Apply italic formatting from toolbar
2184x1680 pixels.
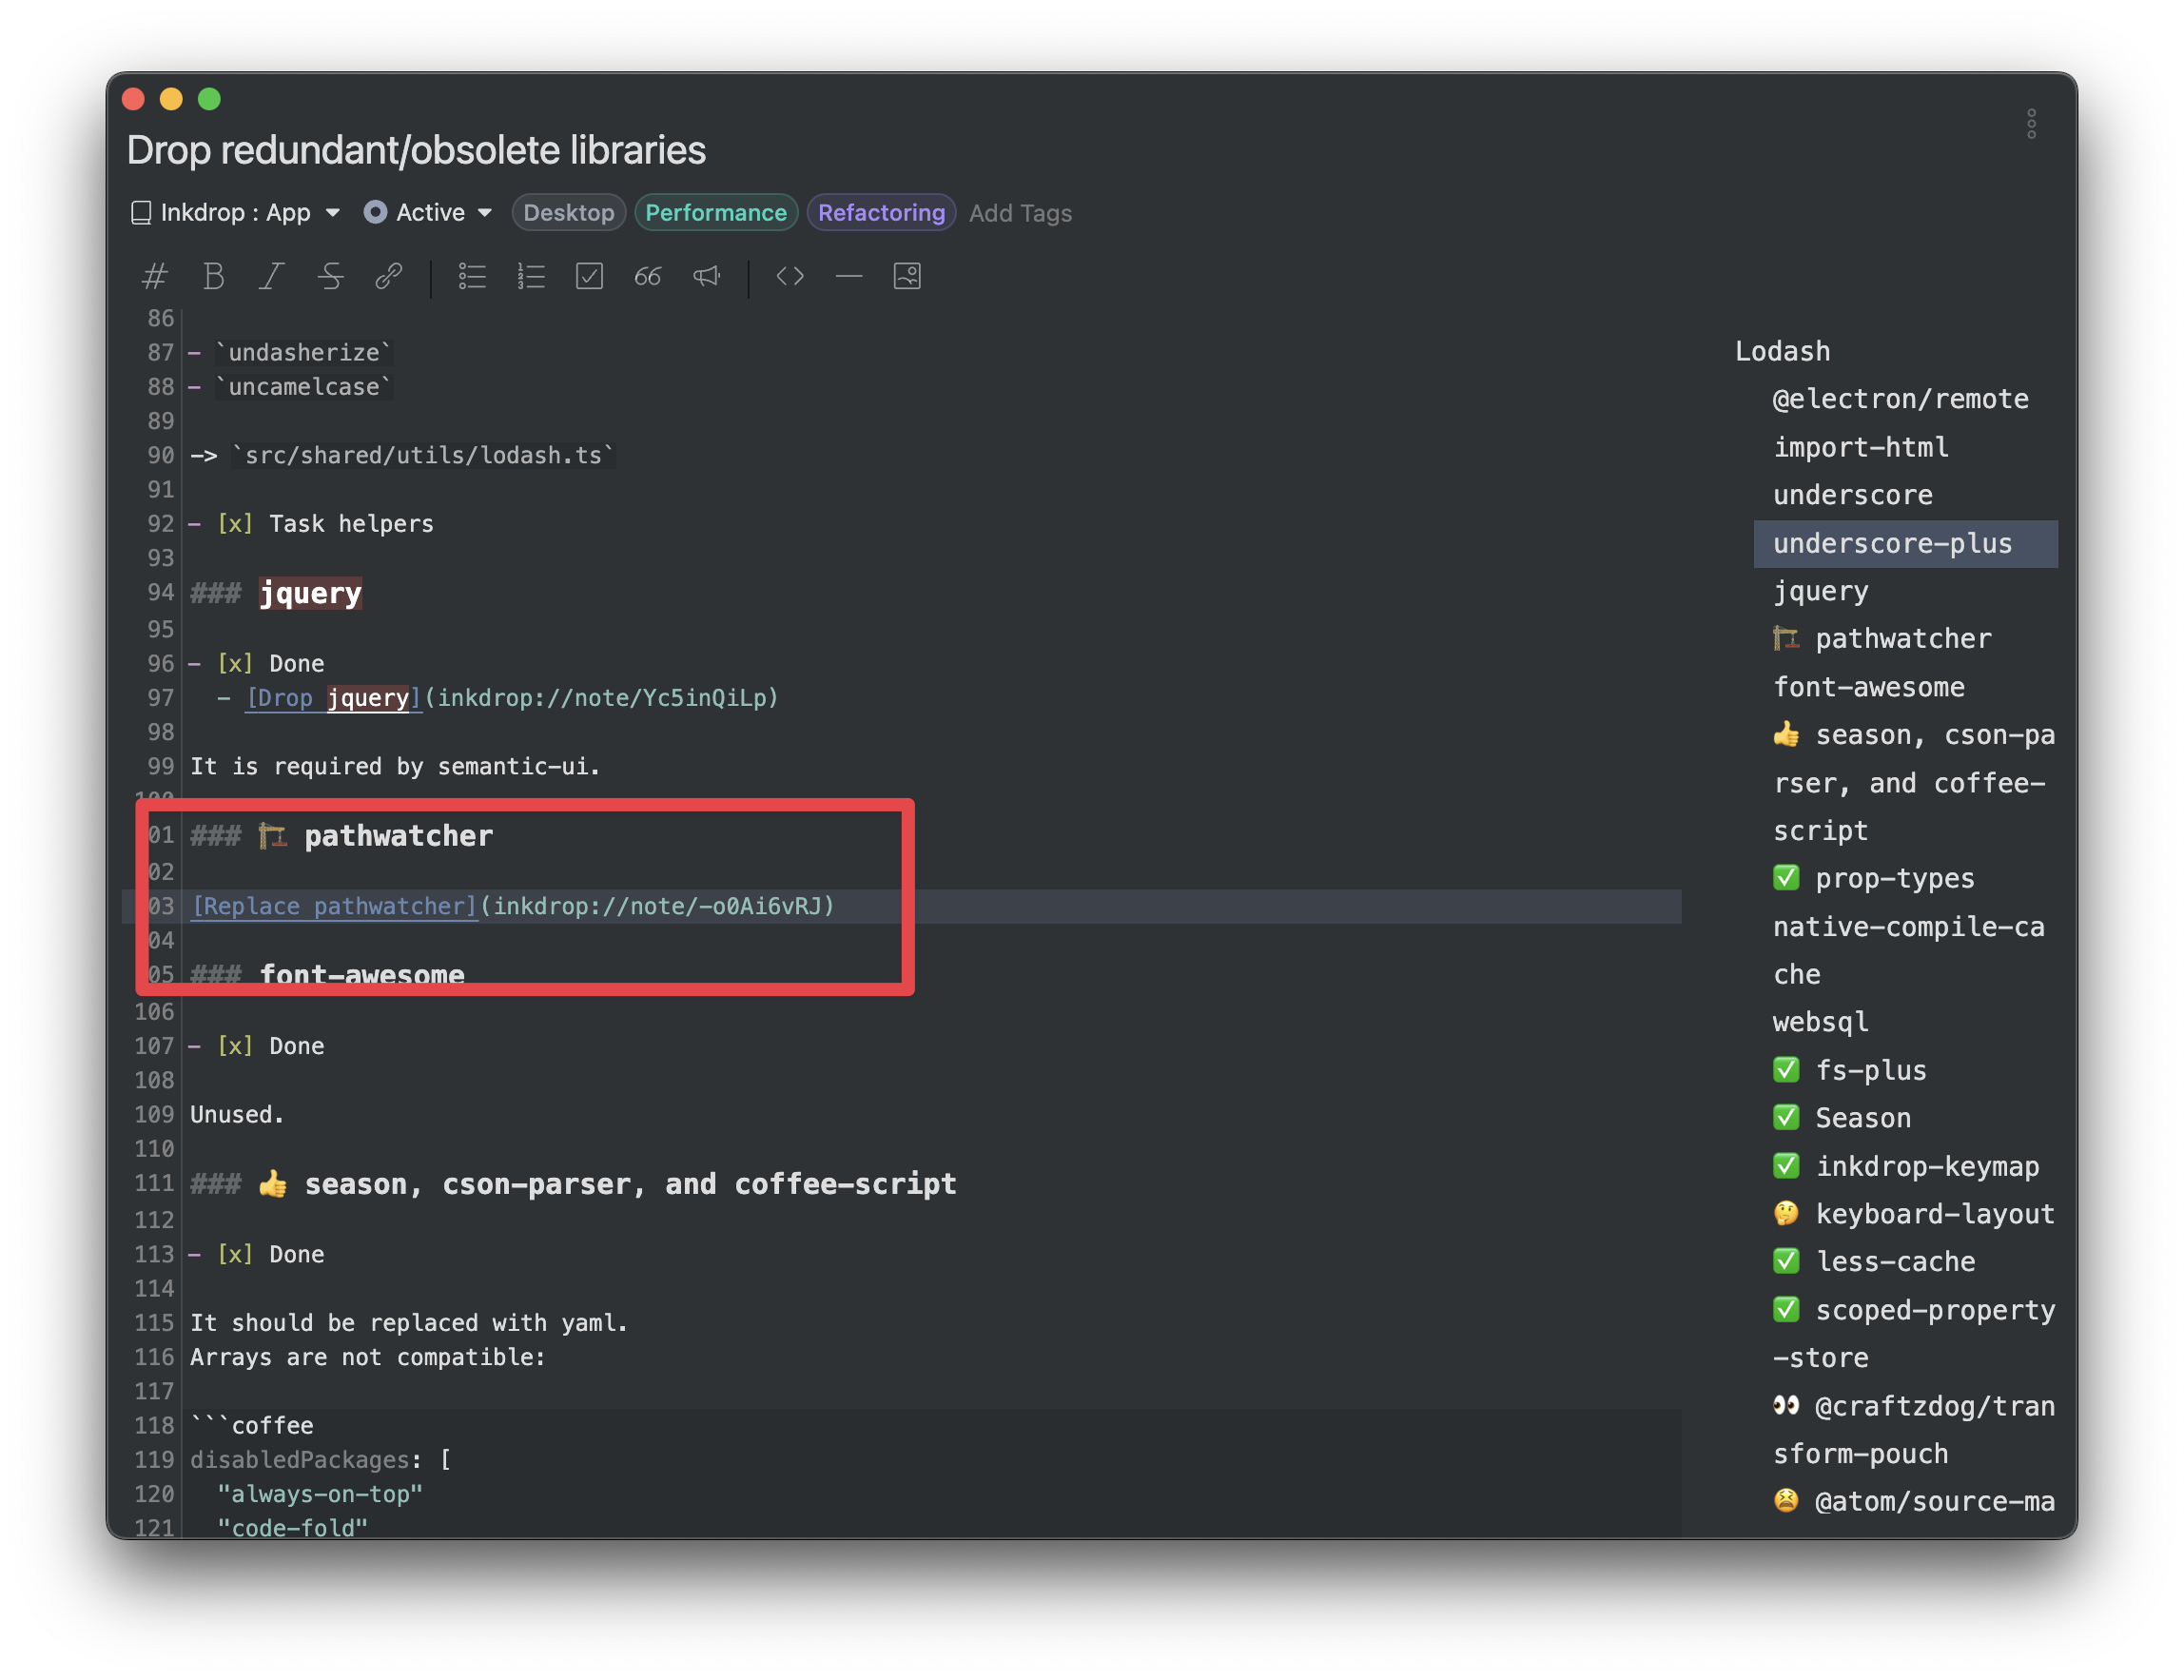(x=271, y=276)
